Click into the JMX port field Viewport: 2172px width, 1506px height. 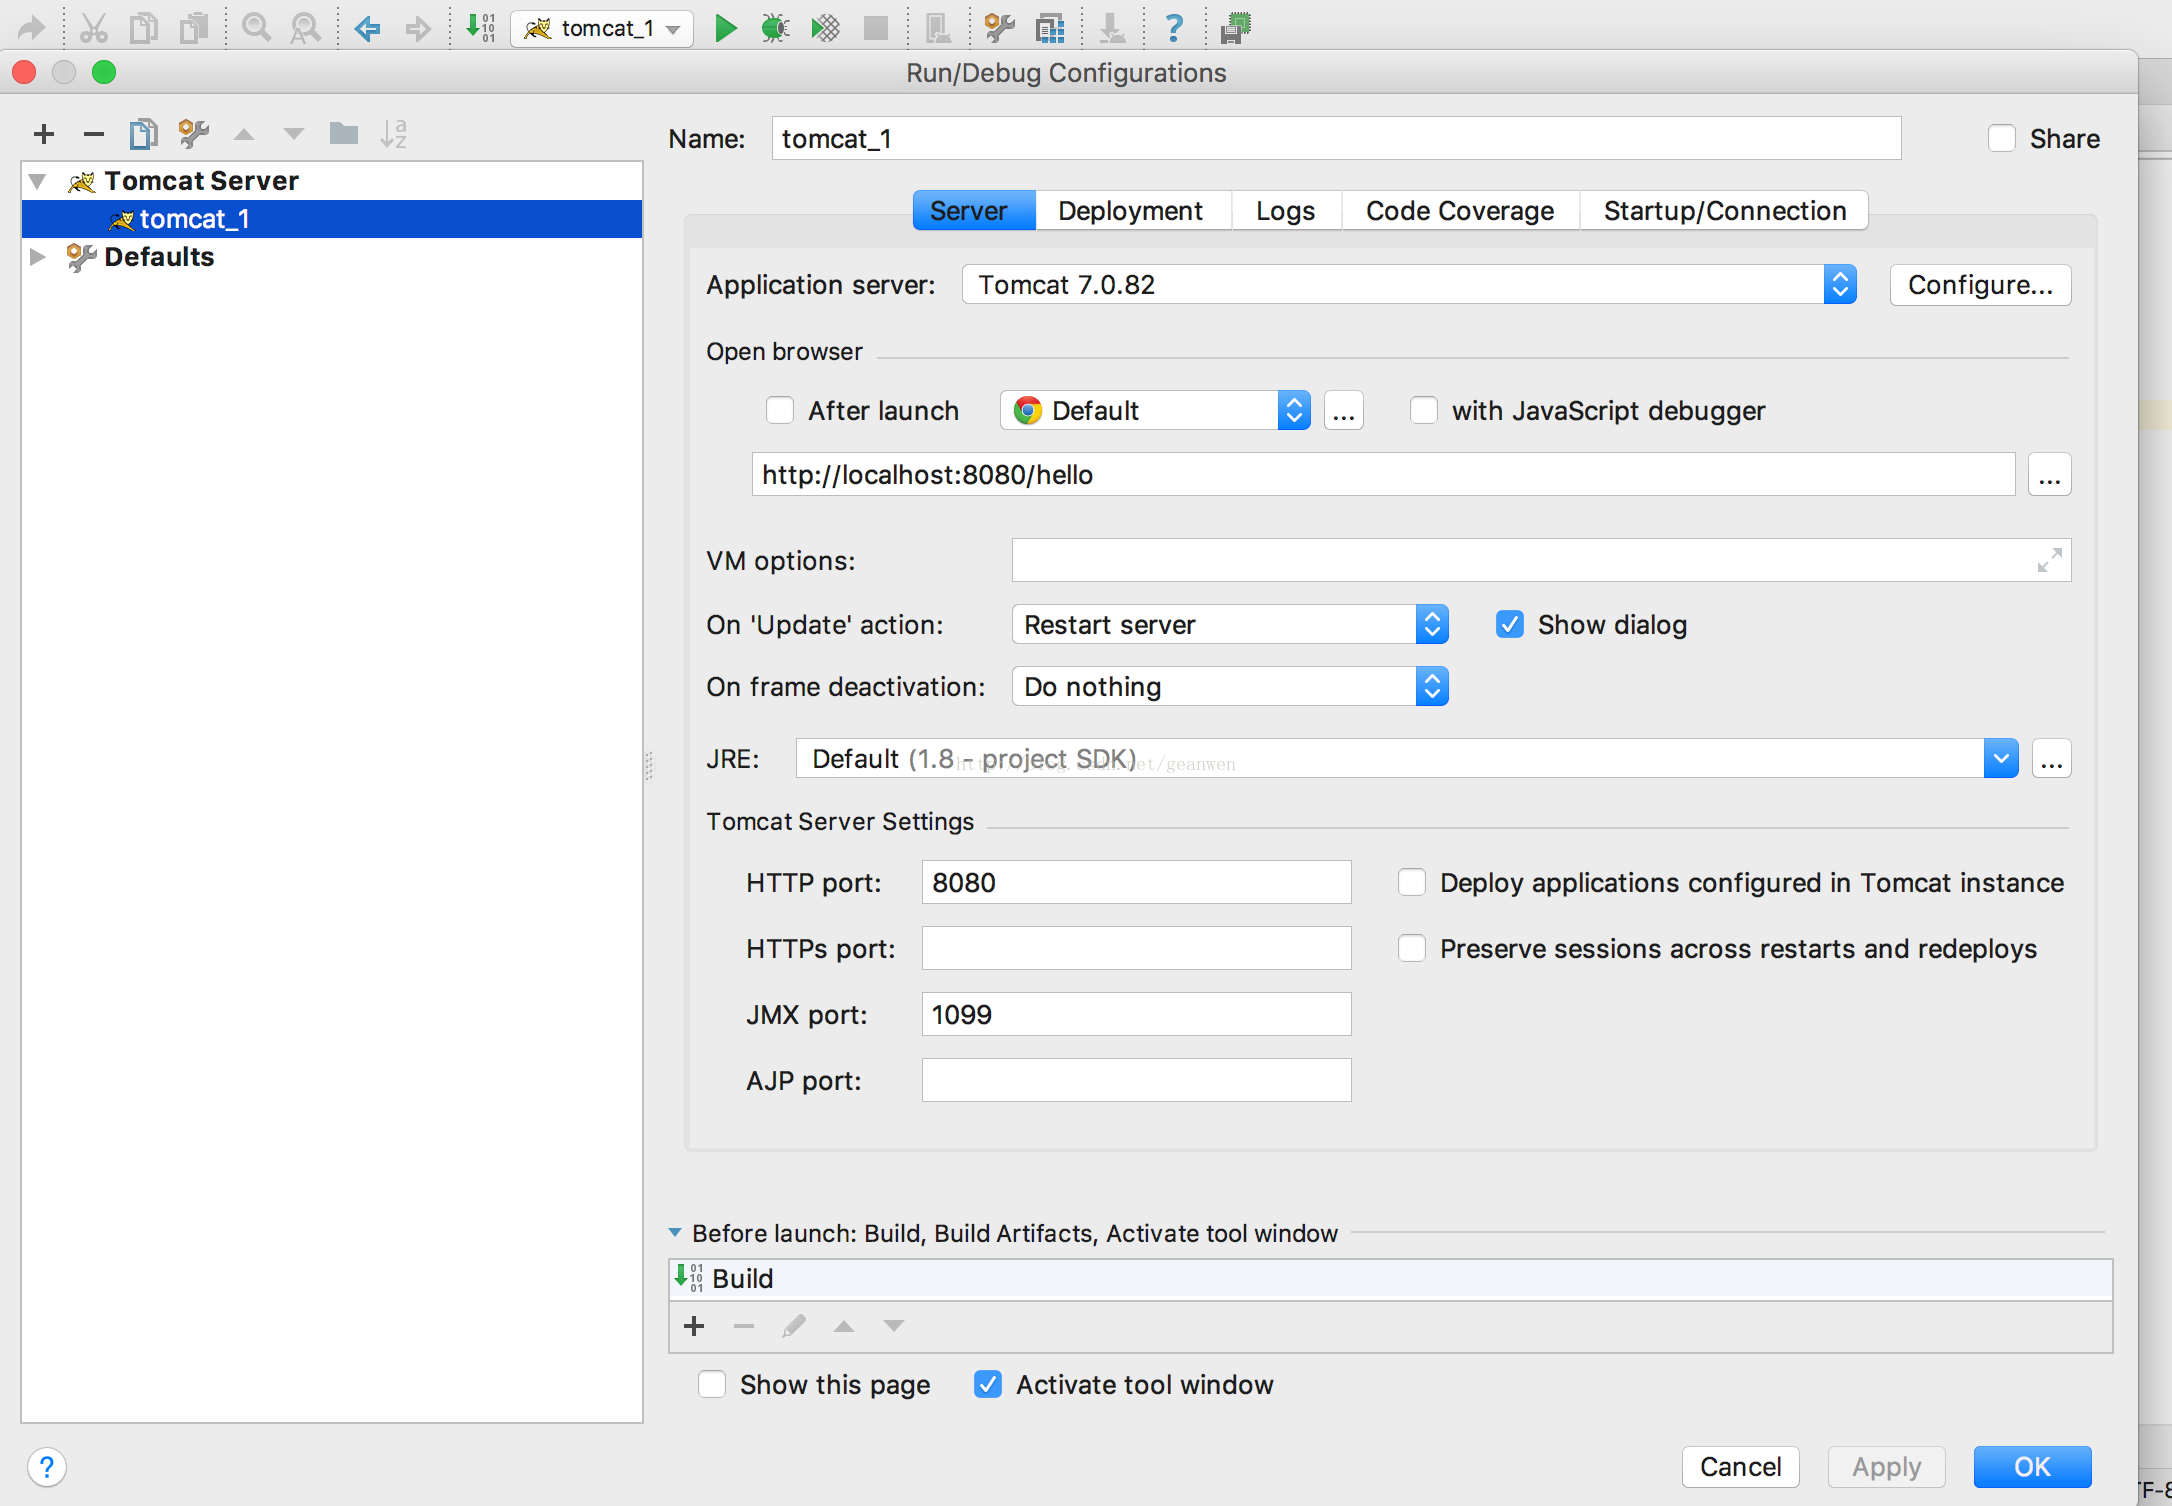1136,1014
